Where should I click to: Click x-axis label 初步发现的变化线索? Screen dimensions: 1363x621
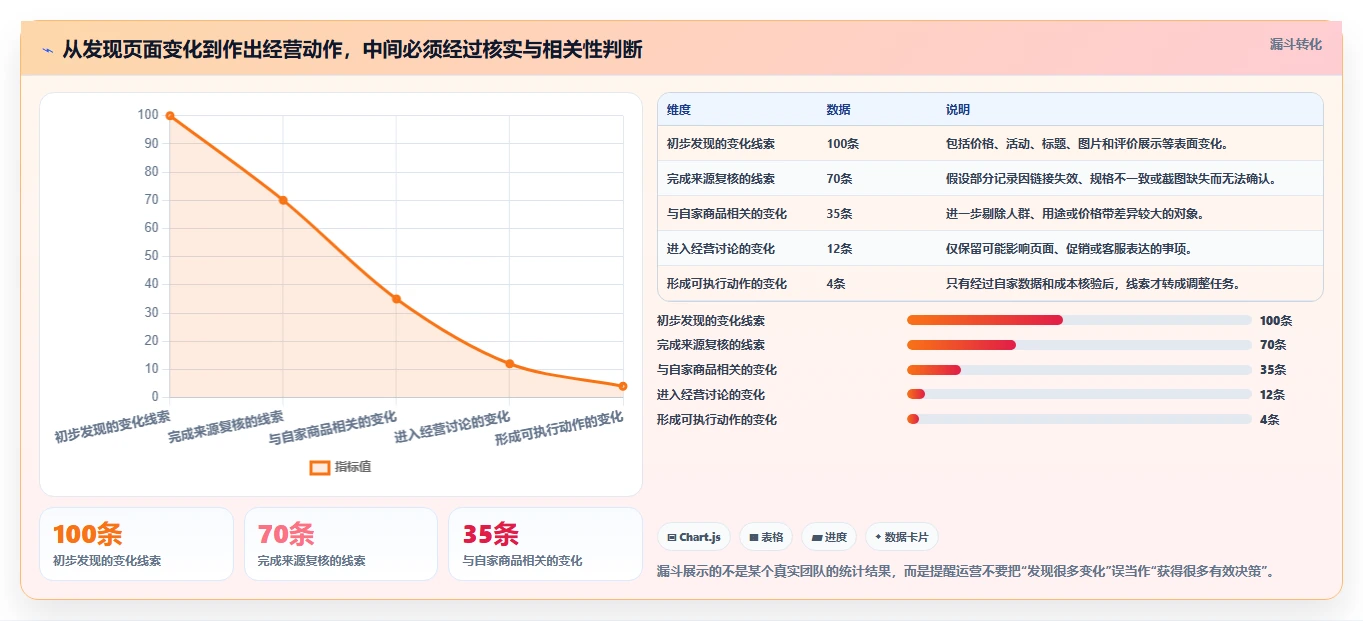(x=112, y=426)
